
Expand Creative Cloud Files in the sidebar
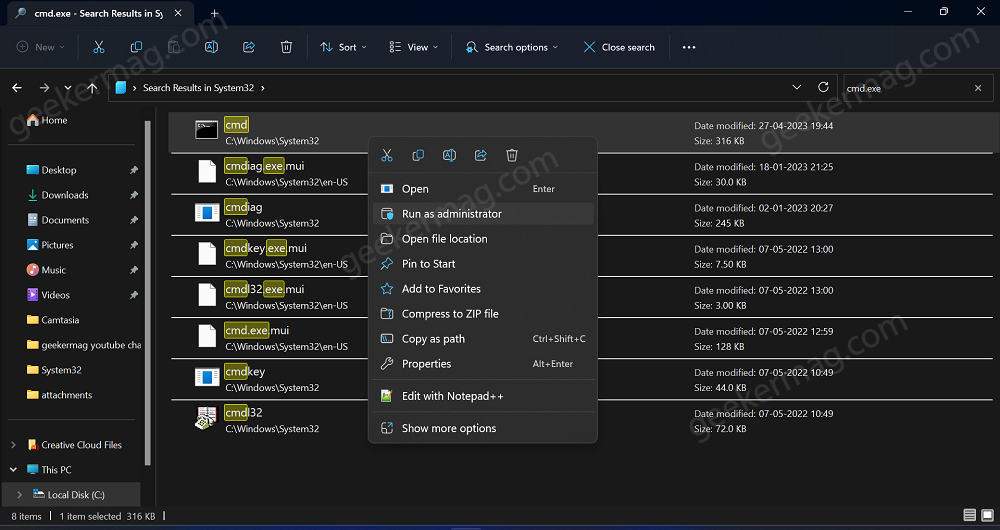13,445
